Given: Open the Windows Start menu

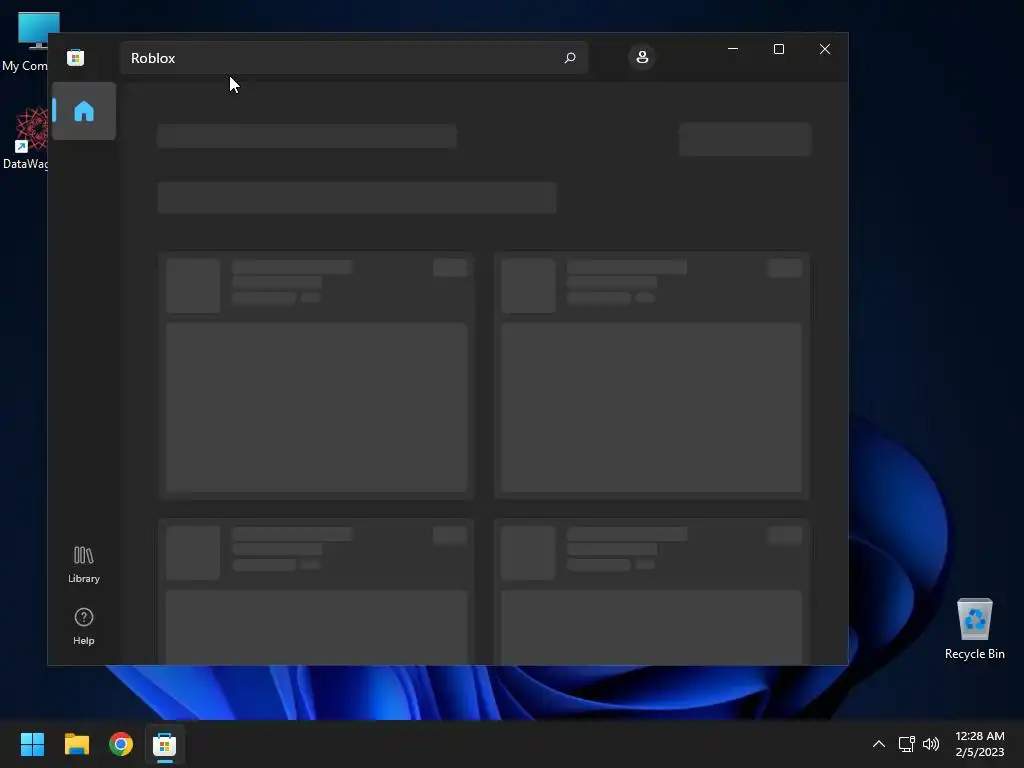Looking at the screenshot, I should tap(32, 744).
